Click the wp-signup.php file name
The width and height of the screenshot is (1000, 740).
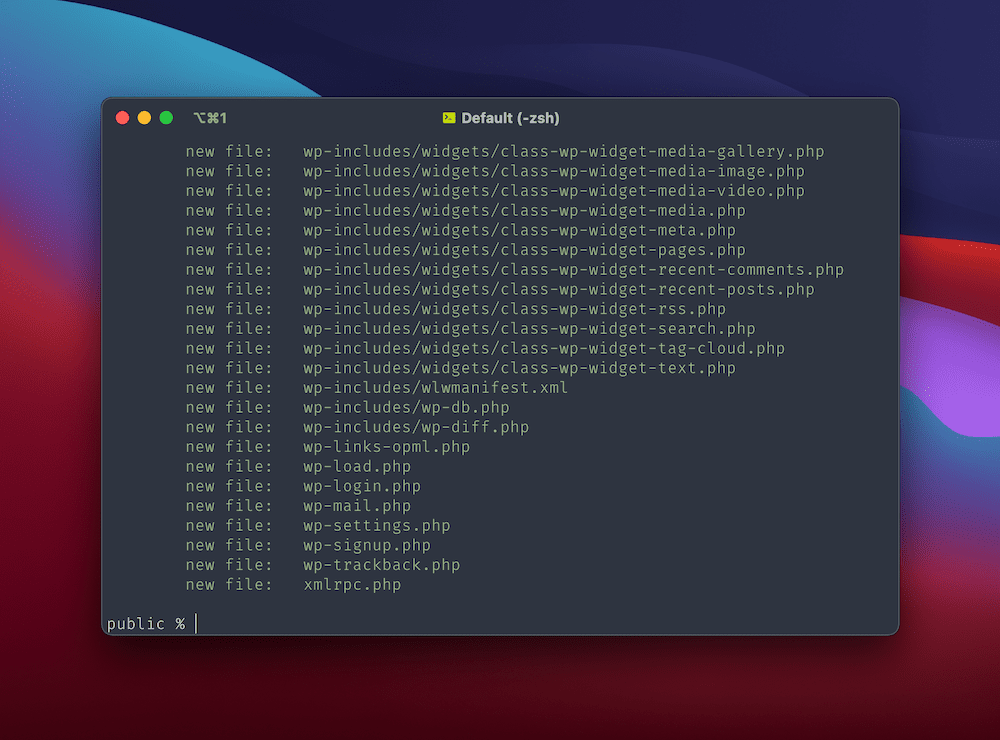[x=367, y=545]
